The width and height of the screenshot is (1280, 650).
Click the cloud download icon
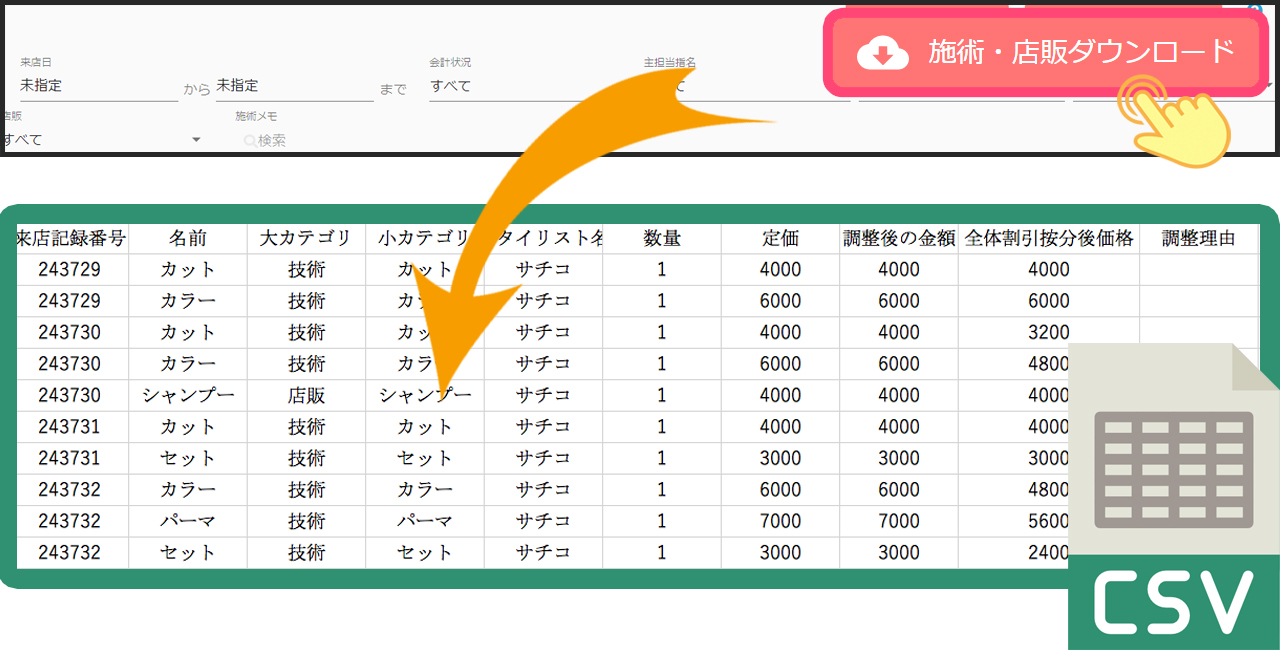pyautogui.click(x=882, y=53)
